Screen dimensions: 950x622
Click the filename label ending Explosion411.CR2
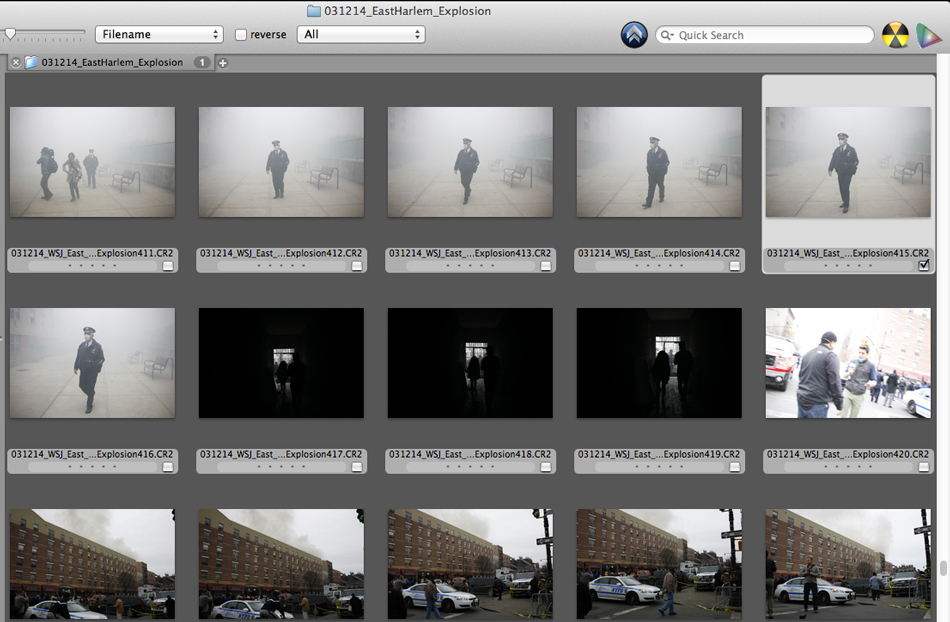click(x=92, y=253)
